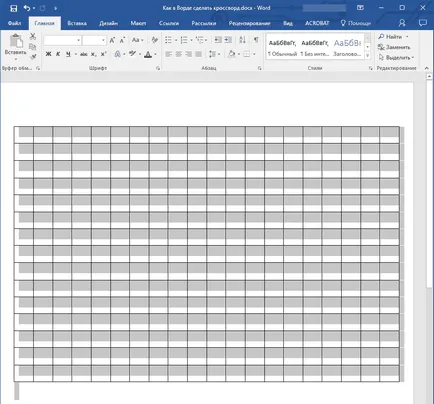
Task: Open the comments speech bubble icon
Action: [423, 23]
